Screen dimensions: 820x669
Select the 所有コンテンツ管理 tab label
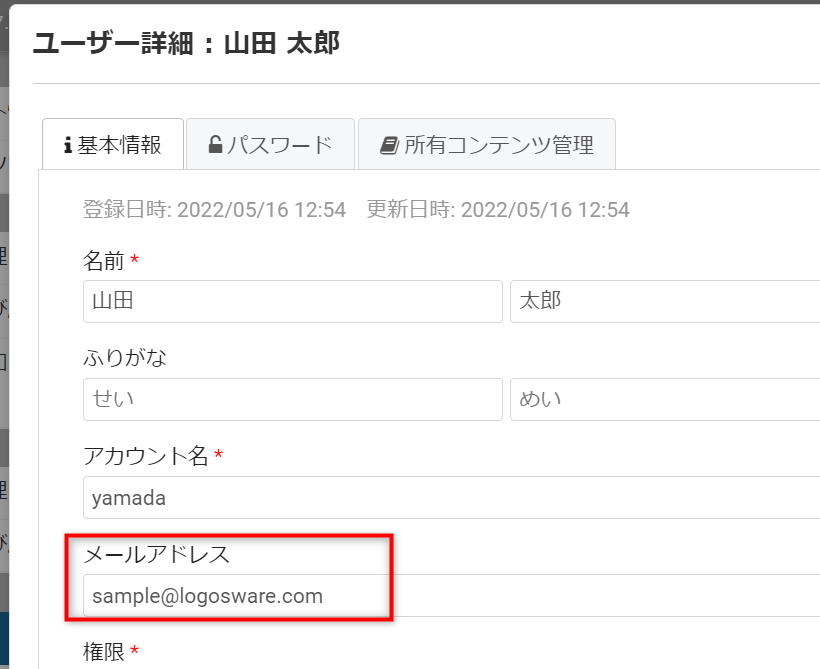[499, 145]
